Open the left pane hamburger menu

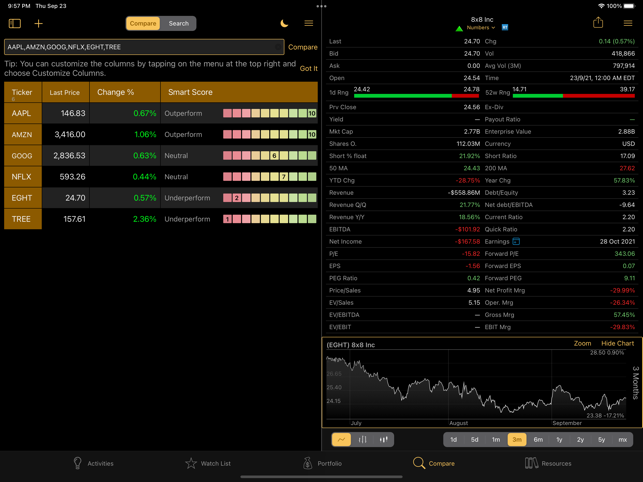309,23
